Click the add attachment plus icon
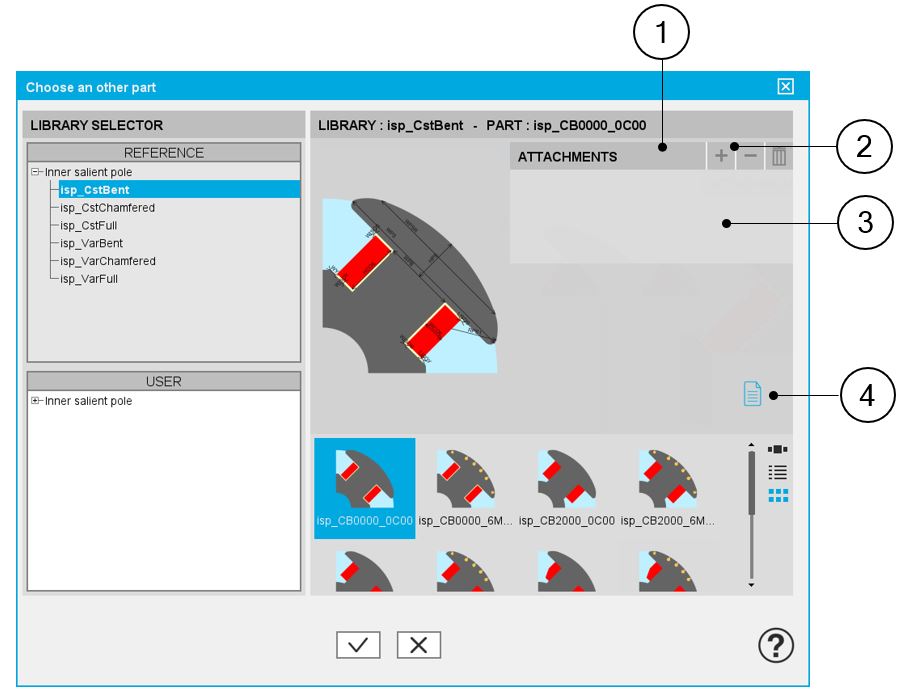Image resolution: width=904 pixels, height=700 pixels. tap(721, 157)
